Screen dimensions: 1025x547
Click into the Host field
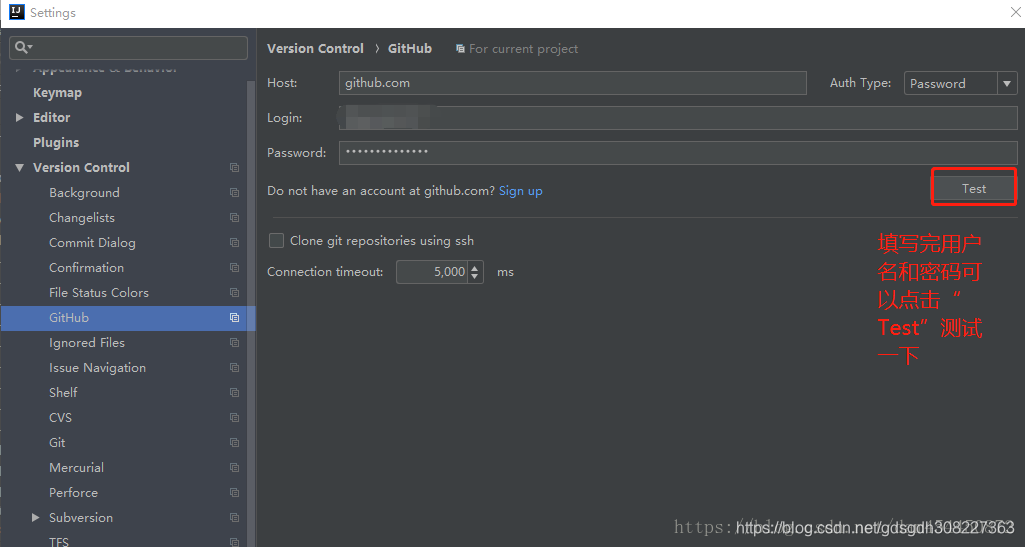click(x=573, y=83)
